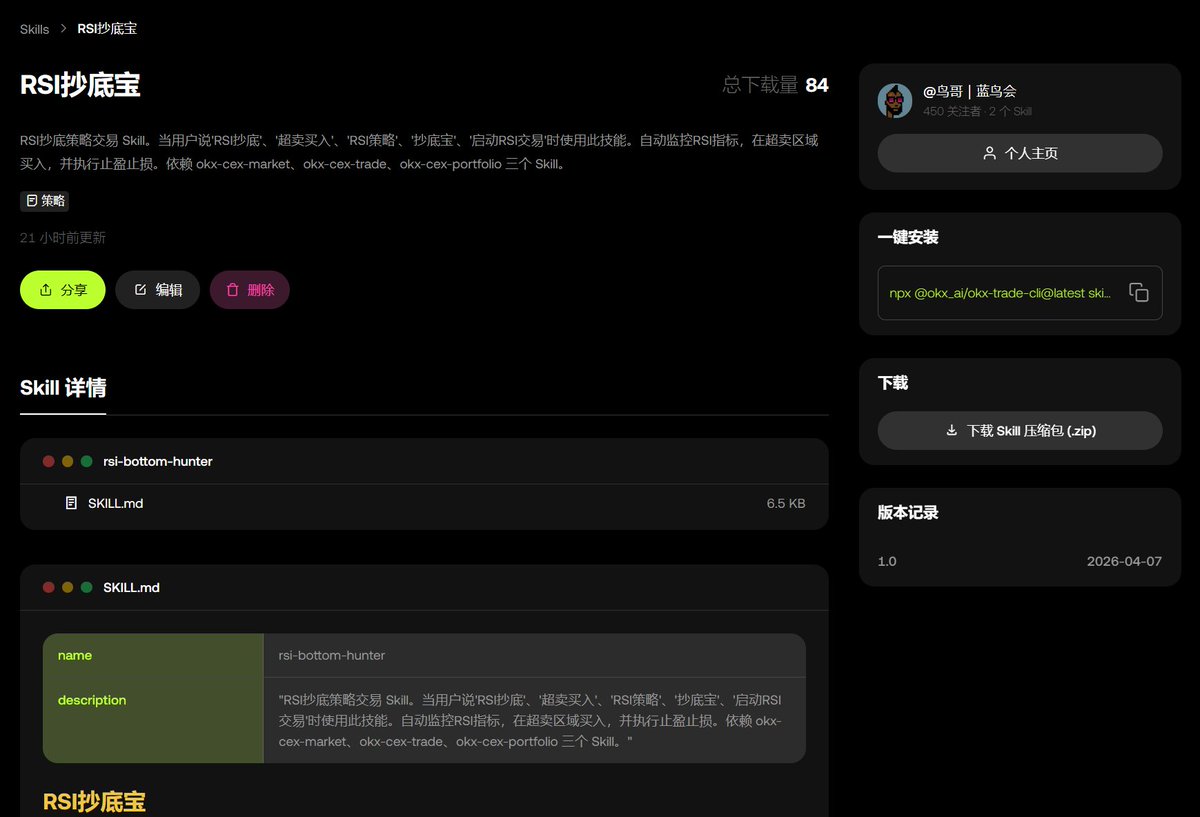
Task: Open profile of @鸟哥 | 蓝鸟会
Action: pos(970,90)
